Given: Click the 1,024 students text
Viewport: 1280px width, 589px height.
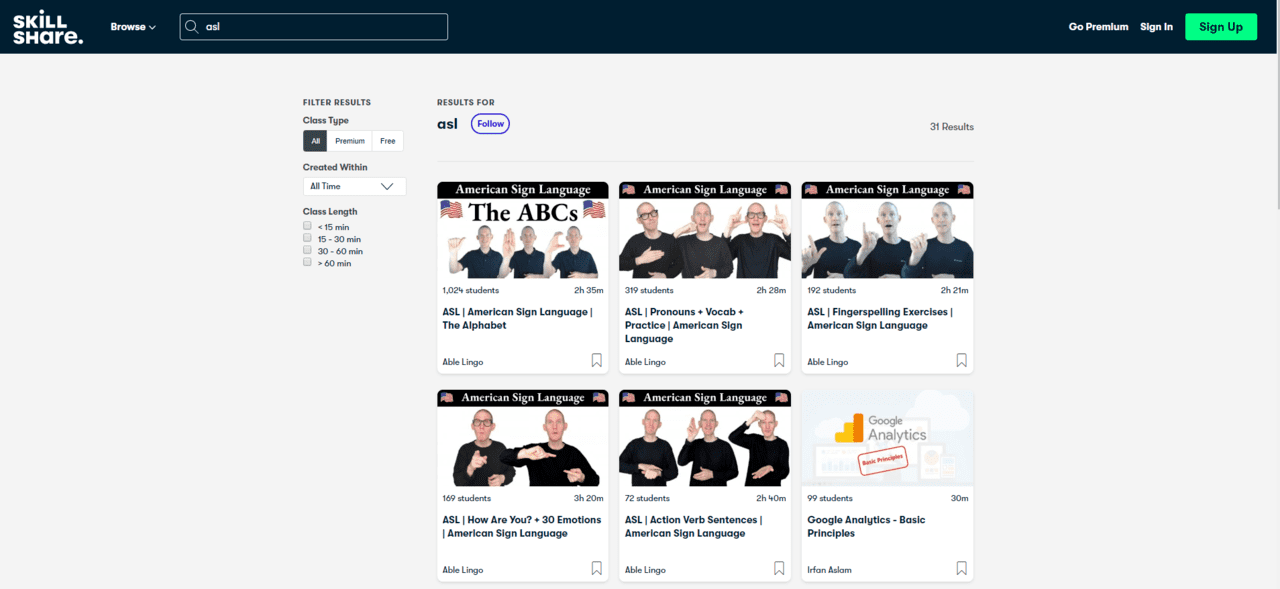Looking at the screenshot, I should pyautogui.click(x=470, y=290).
